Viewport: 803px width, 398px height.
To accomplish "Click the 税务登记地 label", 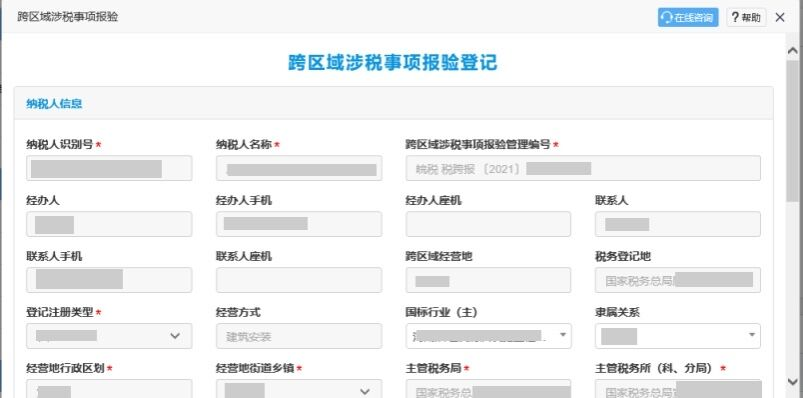I will pyautogui.click(x=623, y=256).
